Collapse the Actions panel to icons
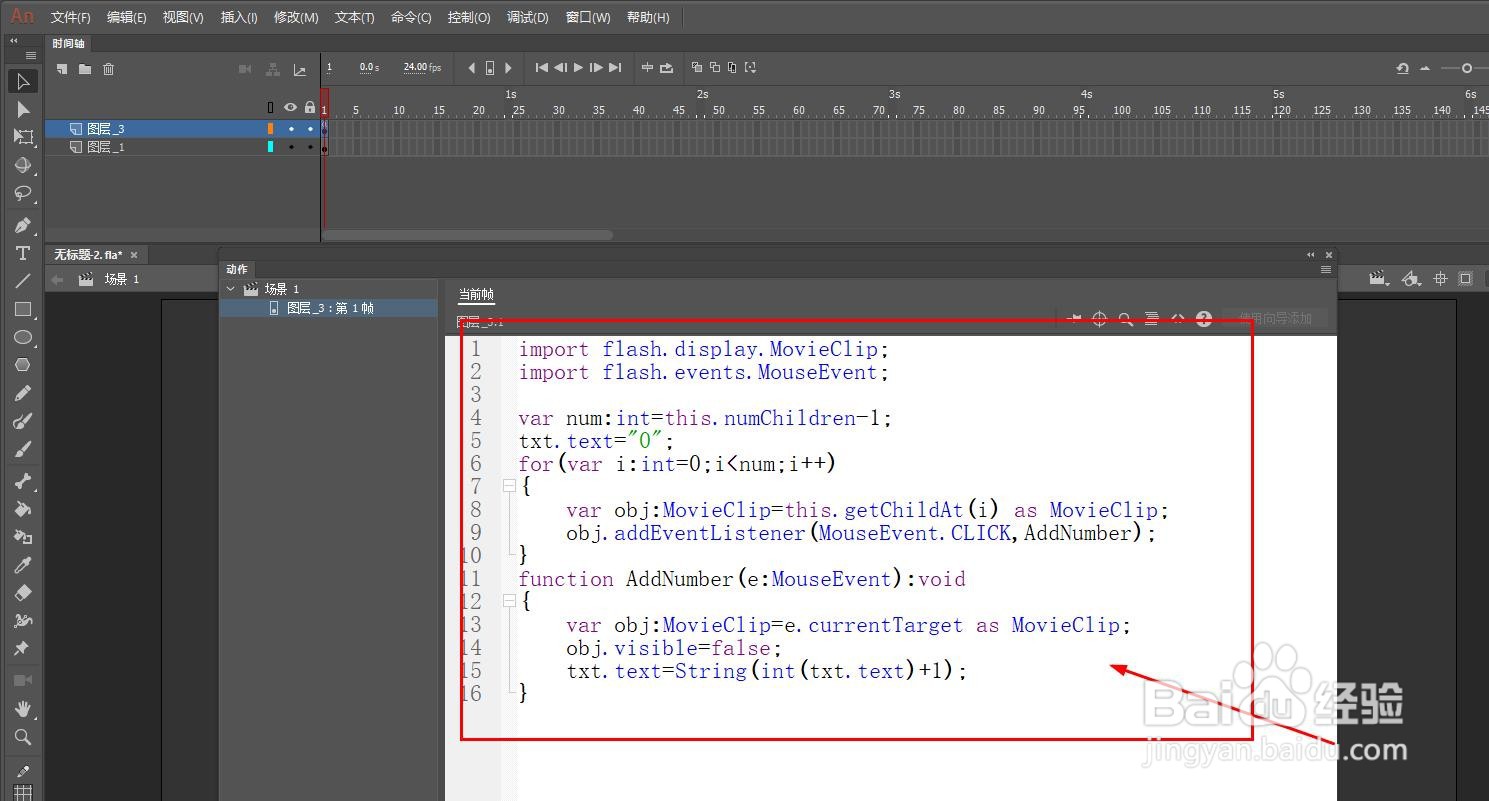Viewport: 1489px width, 801px height. 1311,255
